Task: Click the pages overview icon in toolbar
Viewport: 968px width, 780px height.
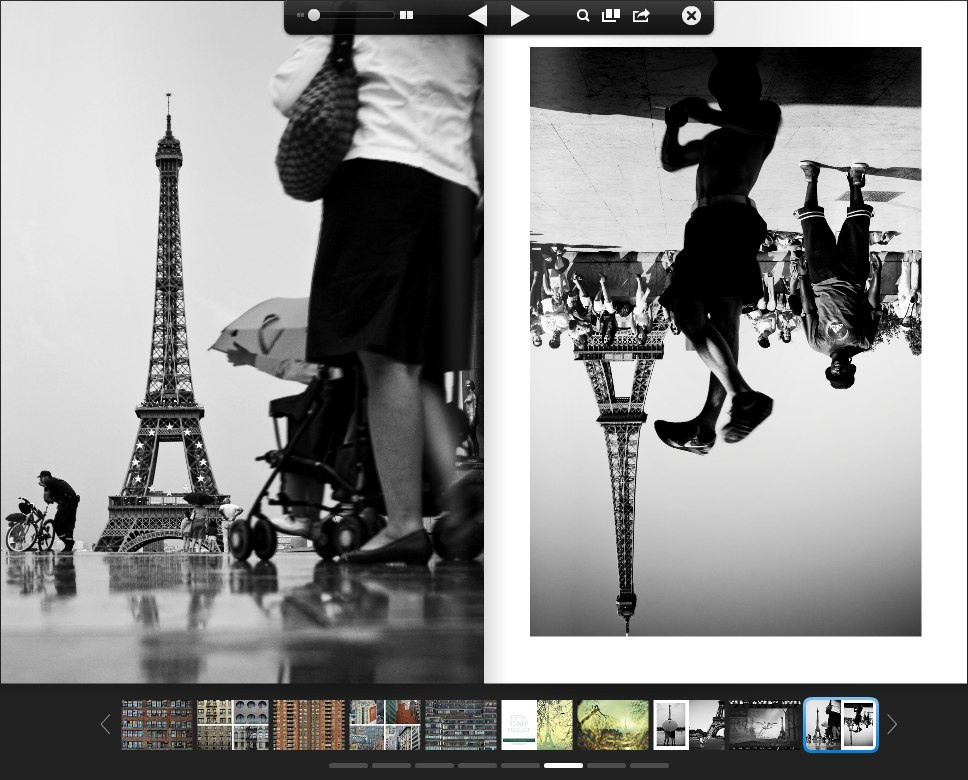Action: 610,16
